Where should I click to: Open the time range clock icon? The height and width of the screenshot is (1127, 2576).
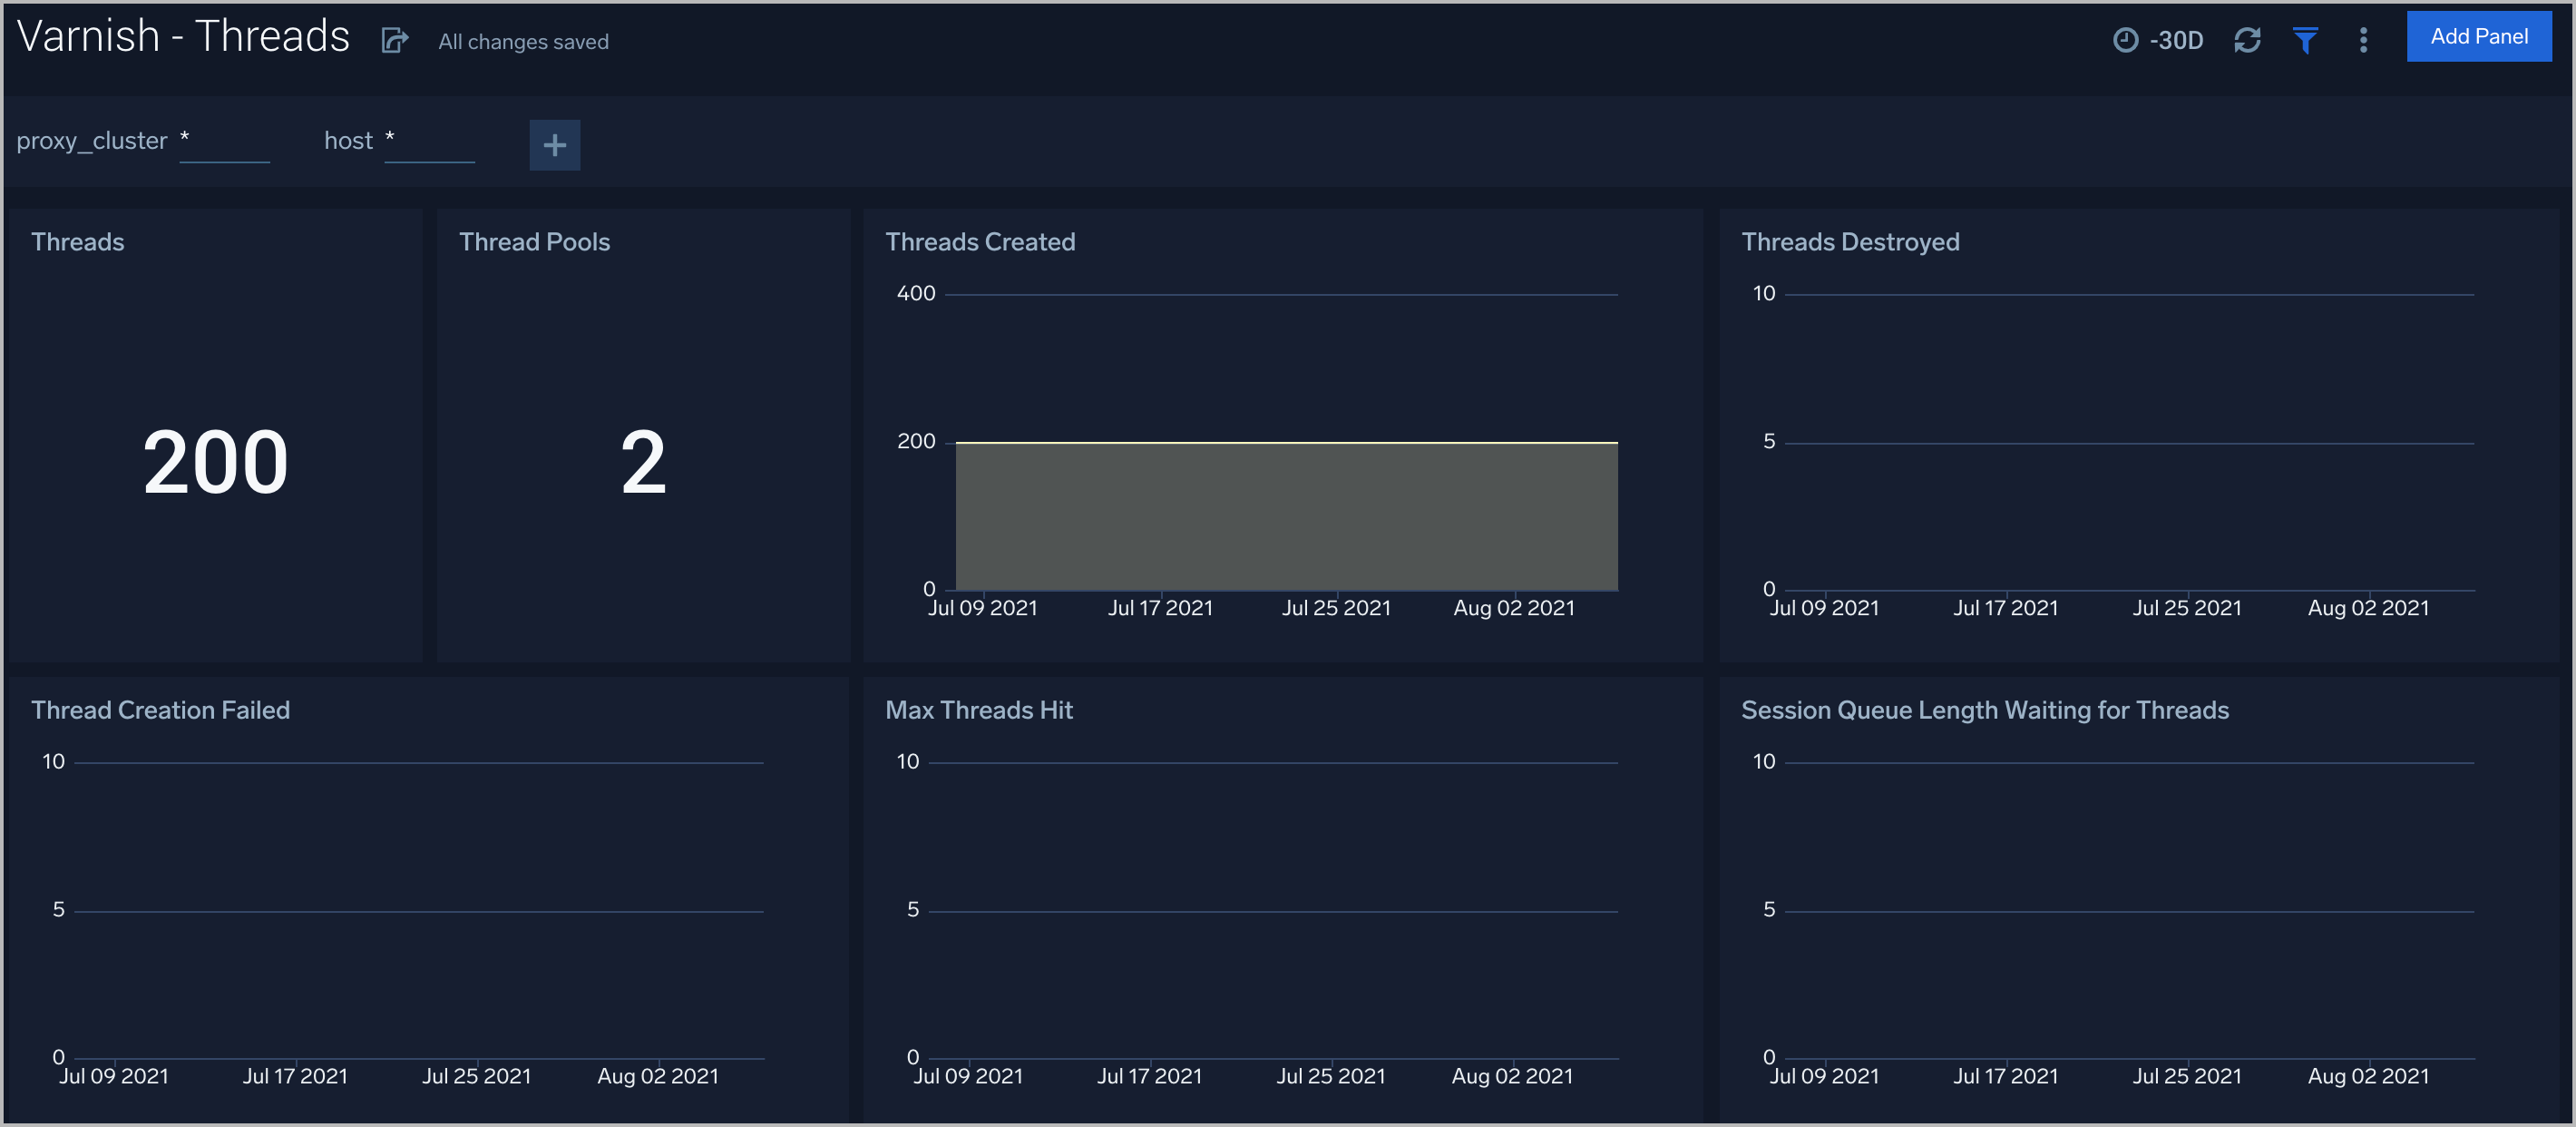point(2125,39)
